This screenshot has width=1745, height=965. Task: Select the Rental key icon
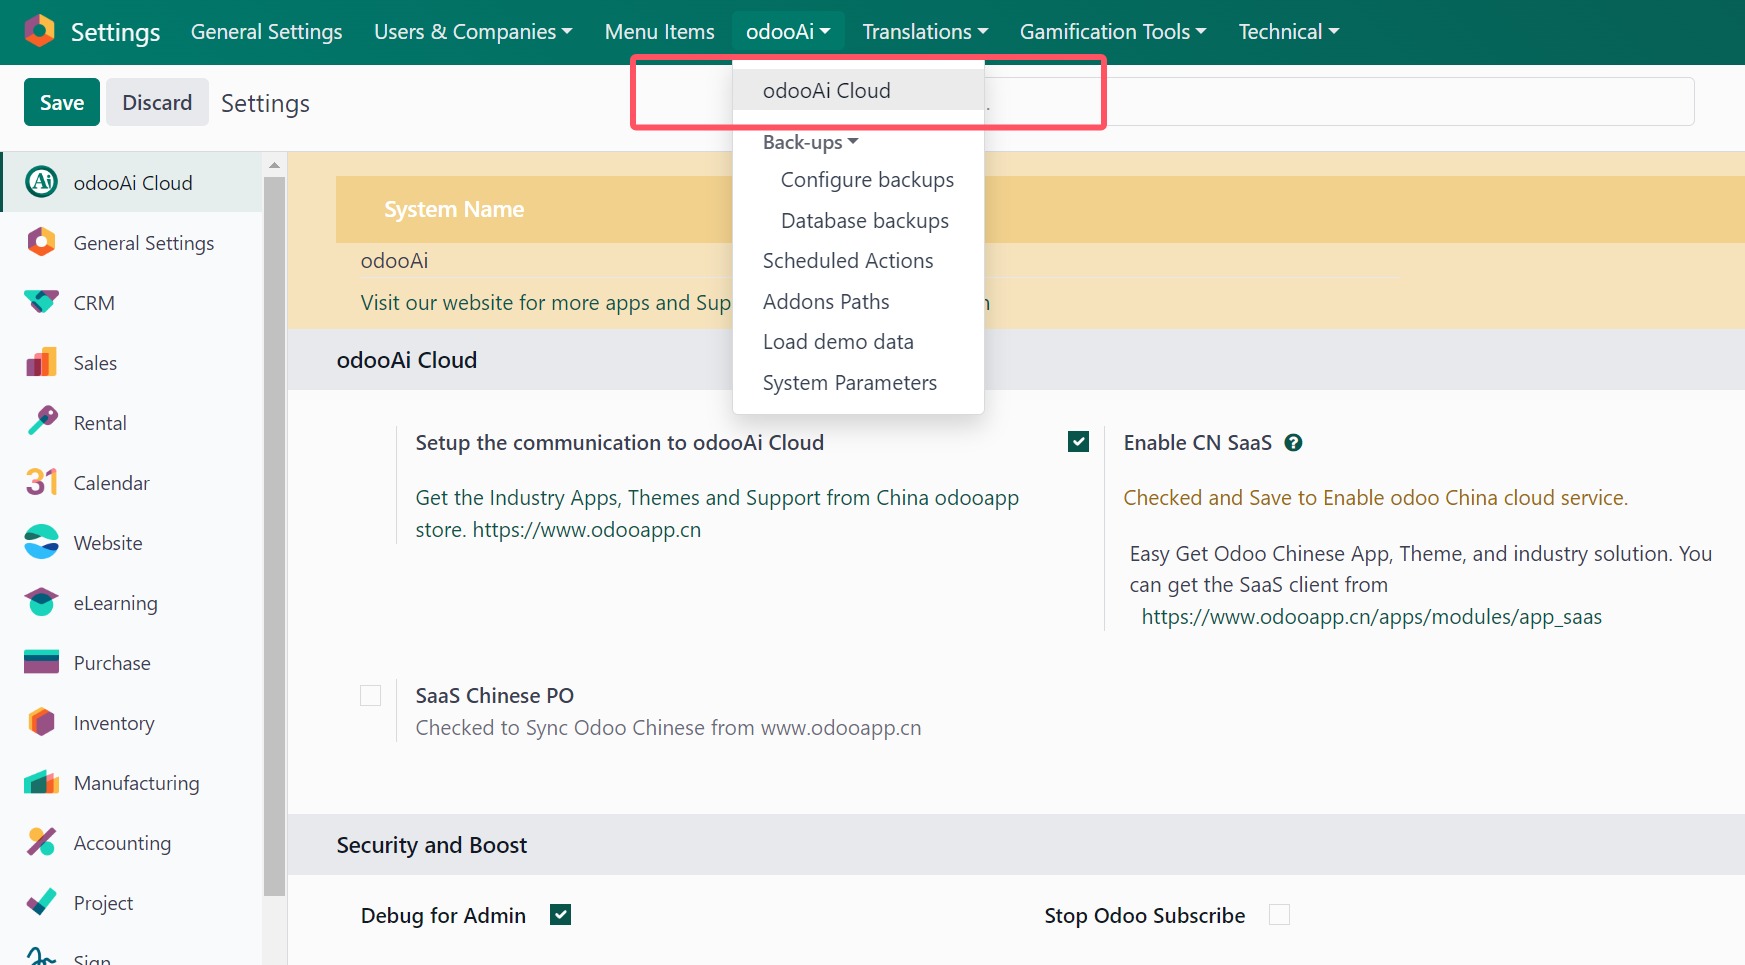click(x=41, y=423)
